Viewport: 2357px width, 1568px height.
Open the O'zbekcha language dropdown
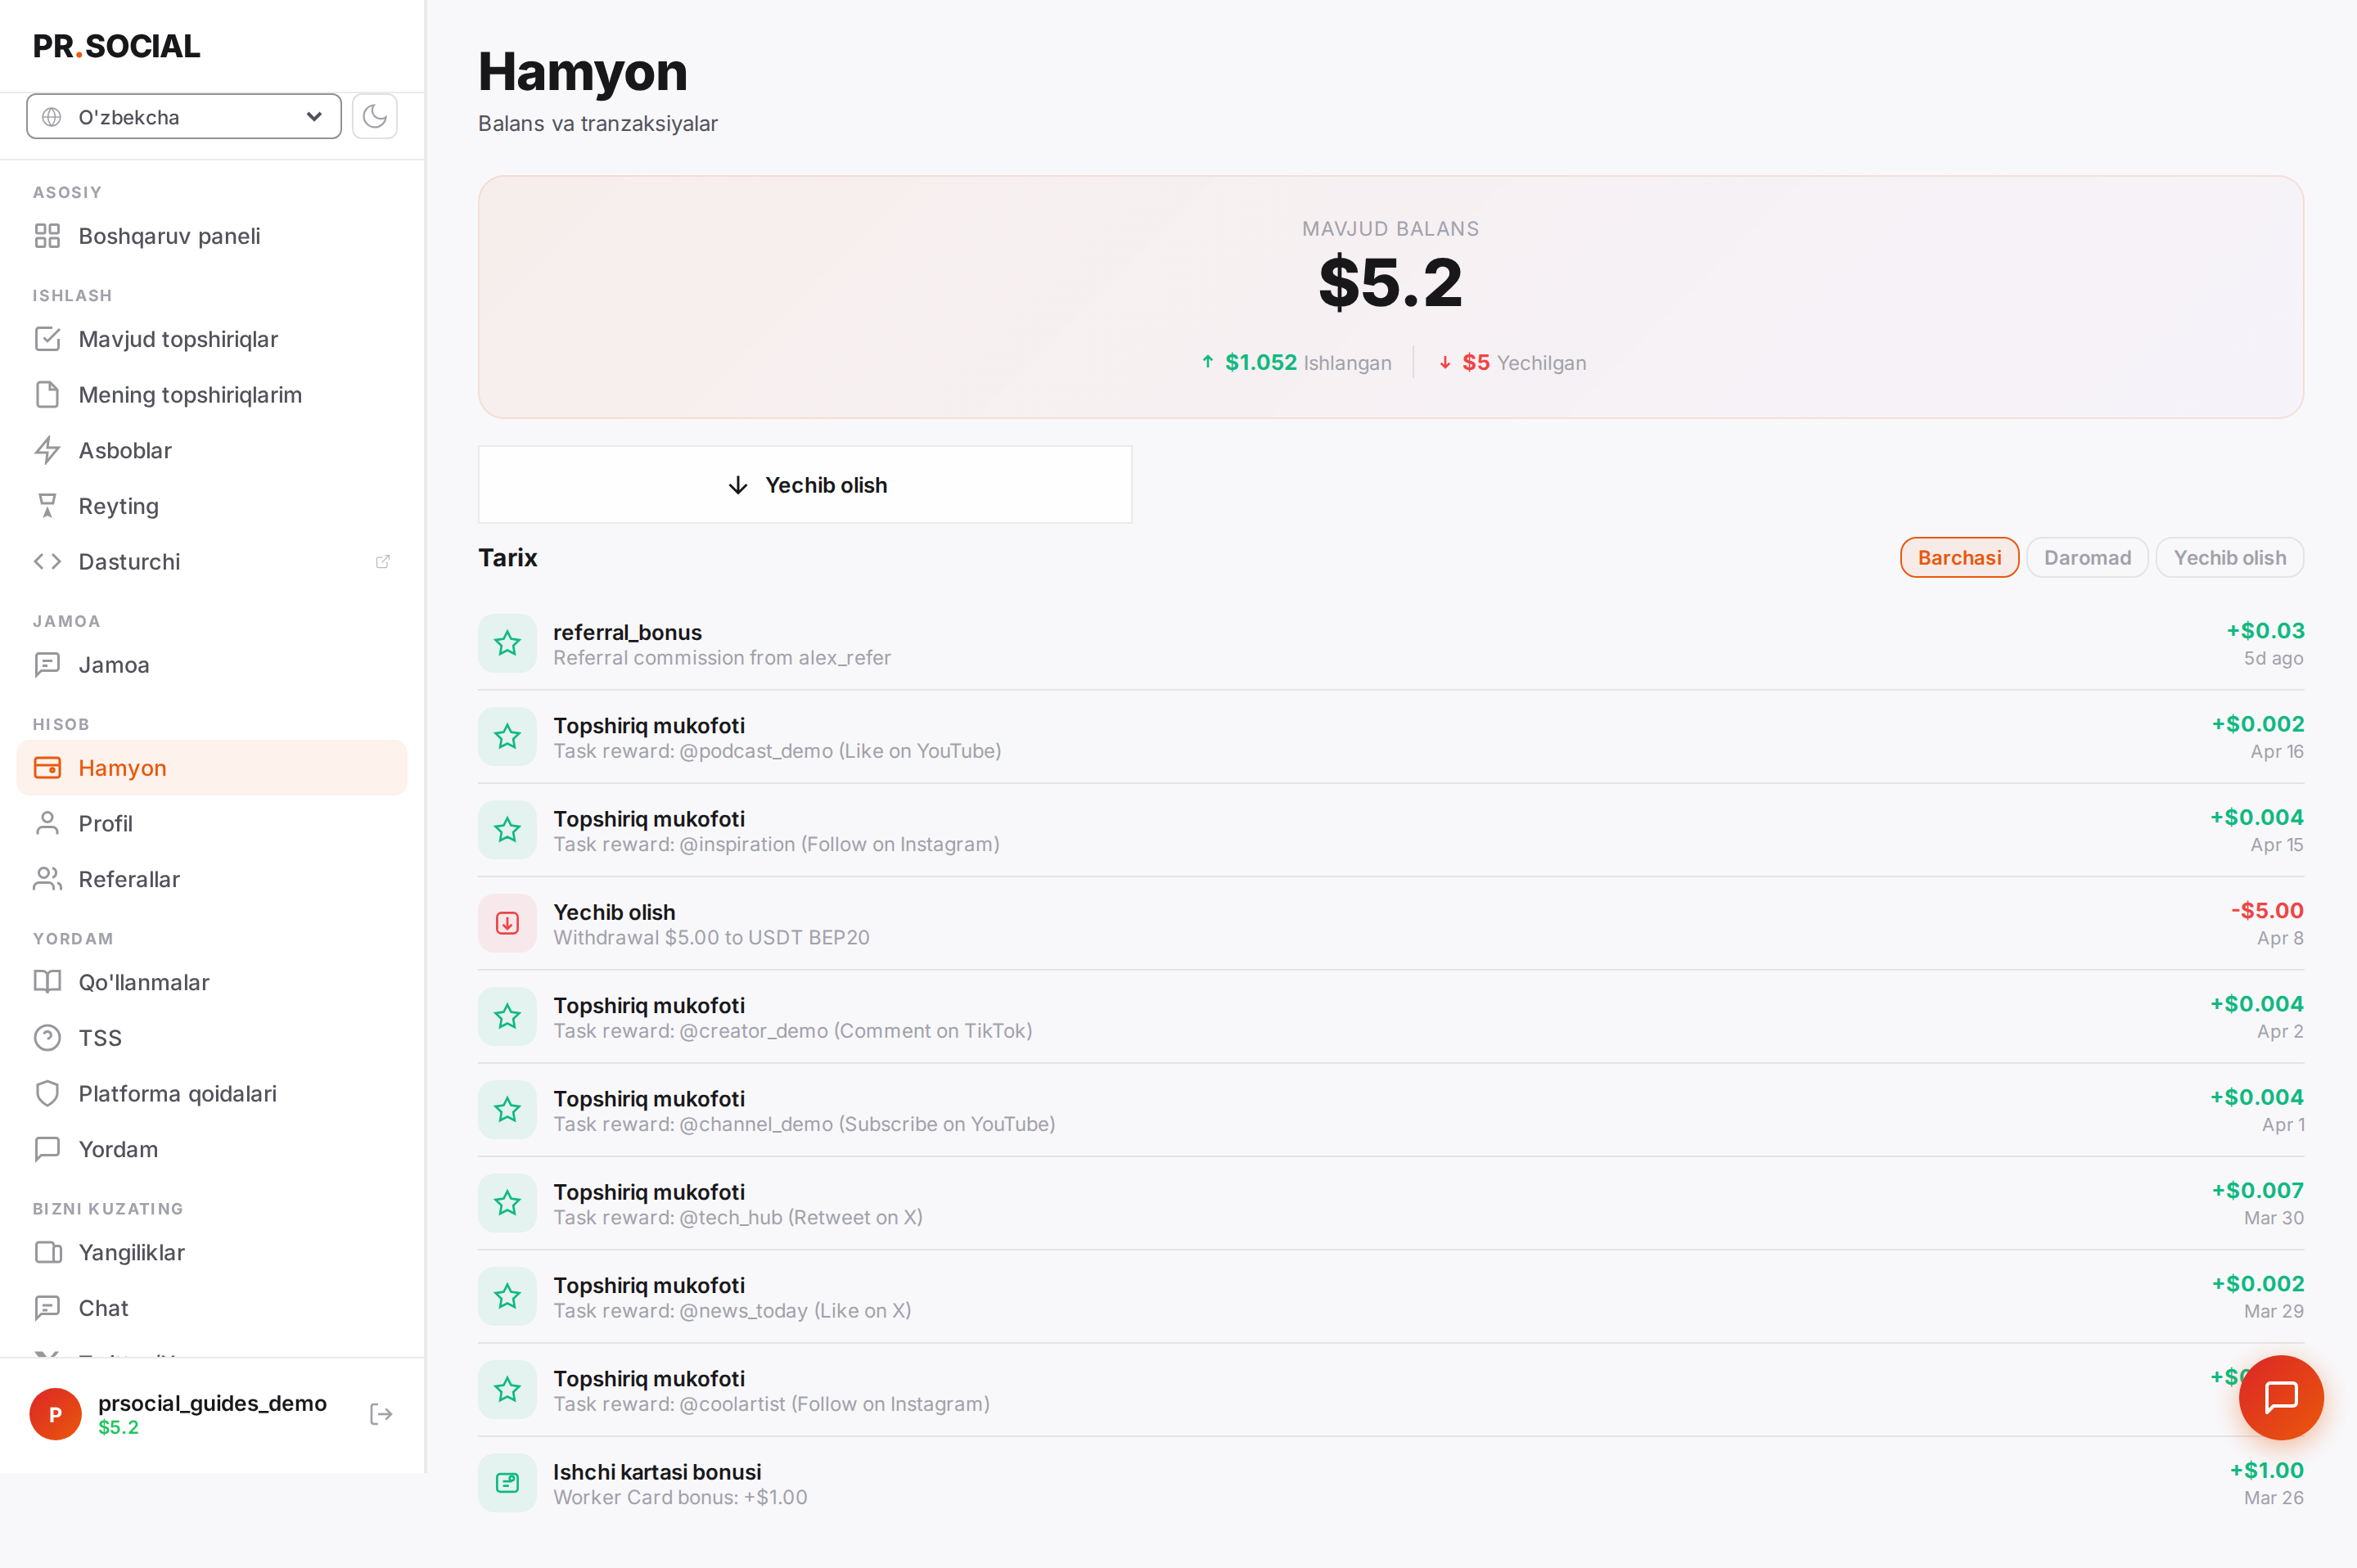click(184, 116)
